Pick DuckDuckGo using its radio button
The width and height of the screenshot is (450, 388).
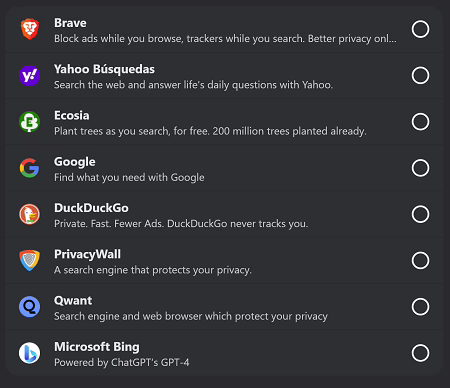[420, 214]
